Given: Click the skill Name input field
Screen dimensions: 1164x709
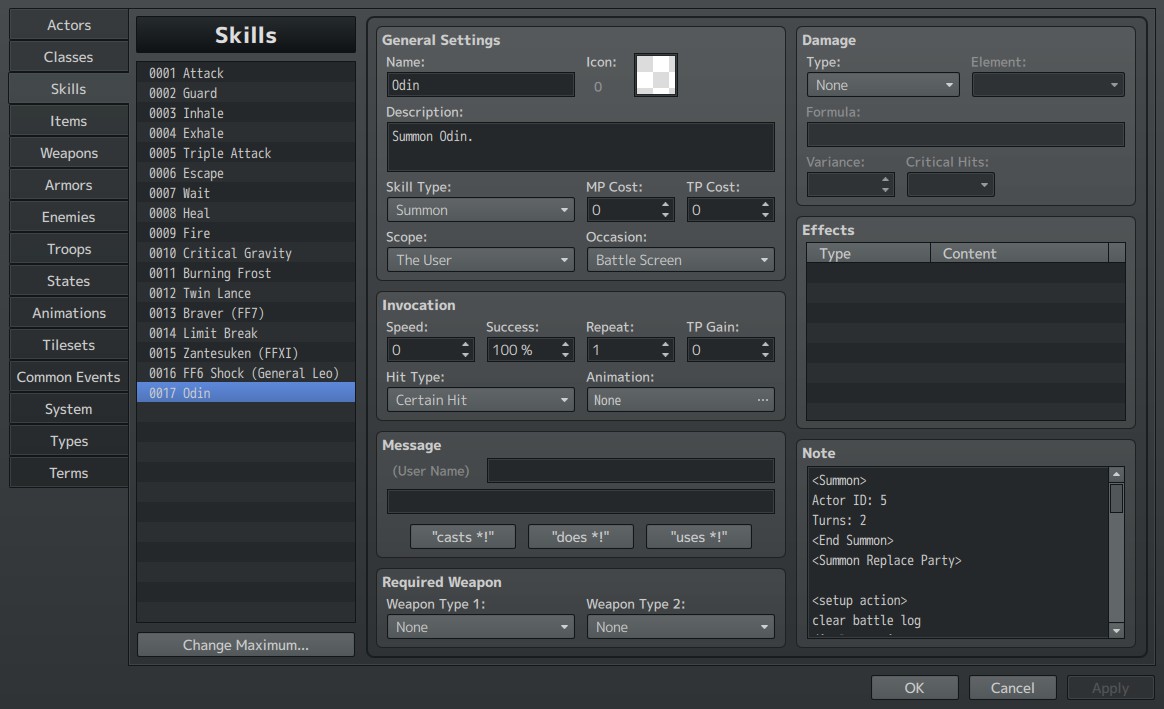Looking at the screenshot, I should [x=480, y=85].
